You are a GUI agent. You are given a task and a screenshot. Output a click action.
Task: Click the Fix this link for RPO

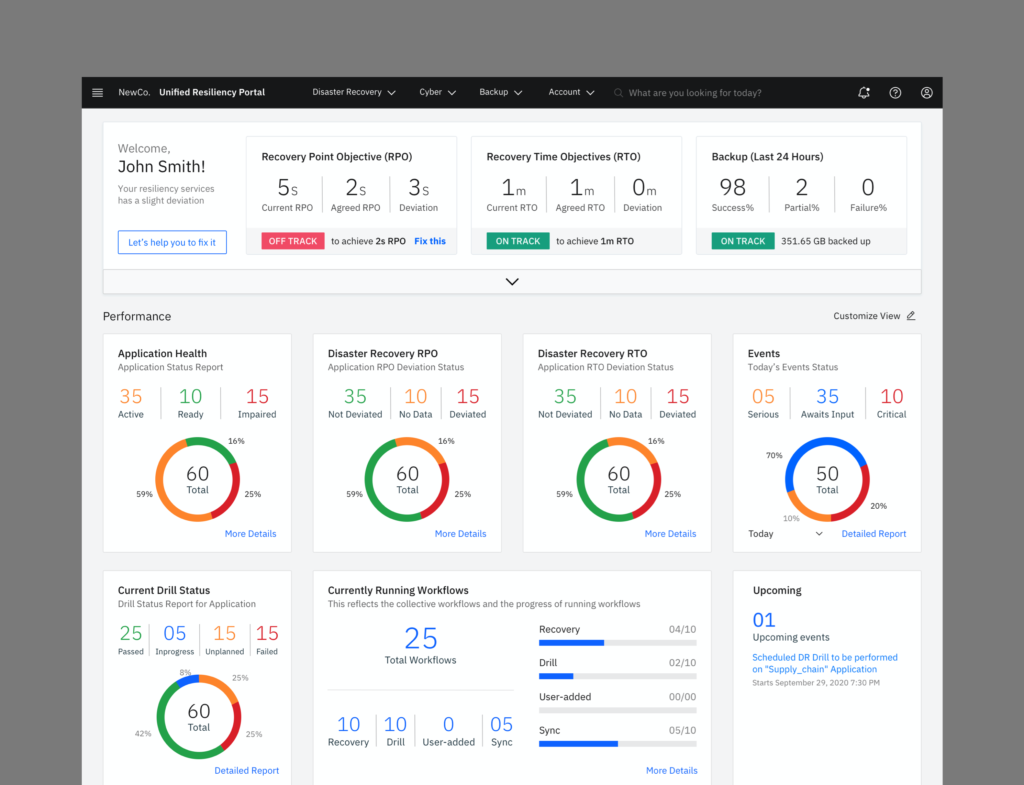tap(430, 241)
